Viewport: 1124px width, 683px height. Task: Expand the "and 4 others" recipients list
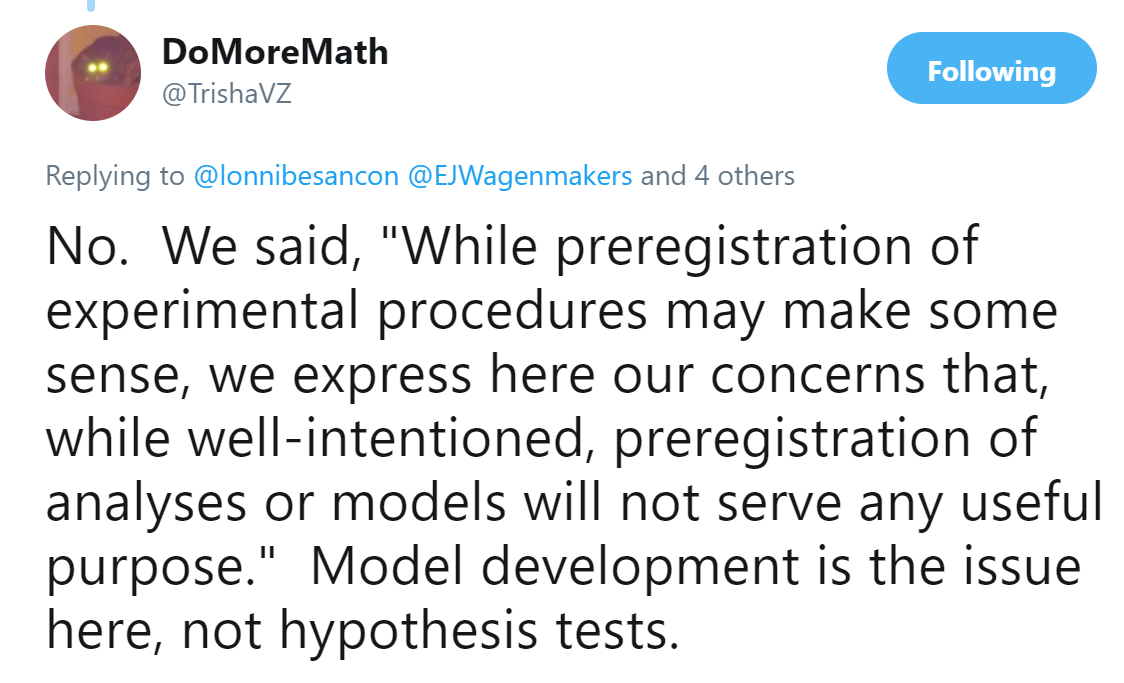click(x=718, y=176)
